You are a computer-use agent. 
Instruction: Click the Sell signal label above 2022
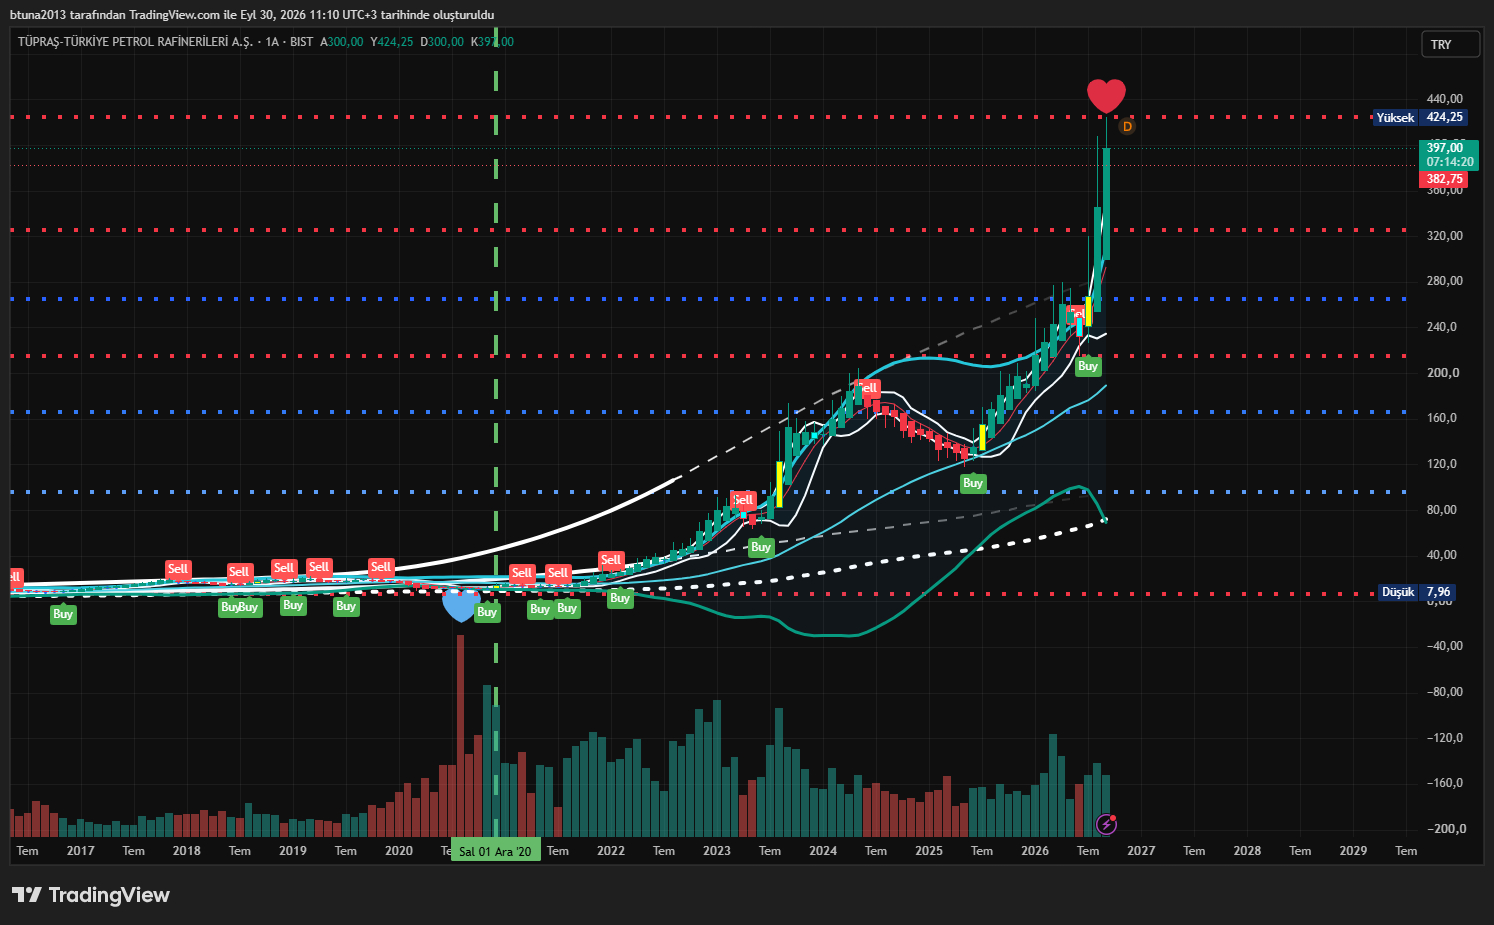pyautogui.click(x=611, y=560)
